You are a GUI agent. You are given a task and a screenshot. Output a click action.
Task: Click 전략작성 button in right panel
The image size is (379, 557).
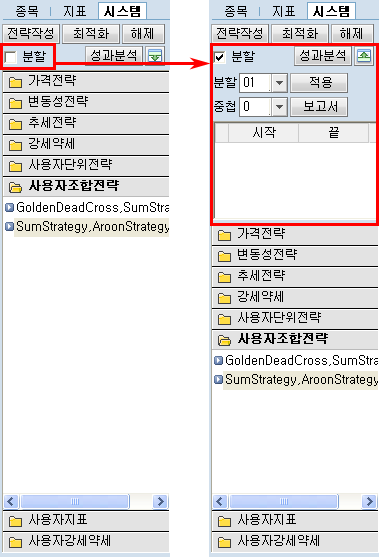[240, 34]
